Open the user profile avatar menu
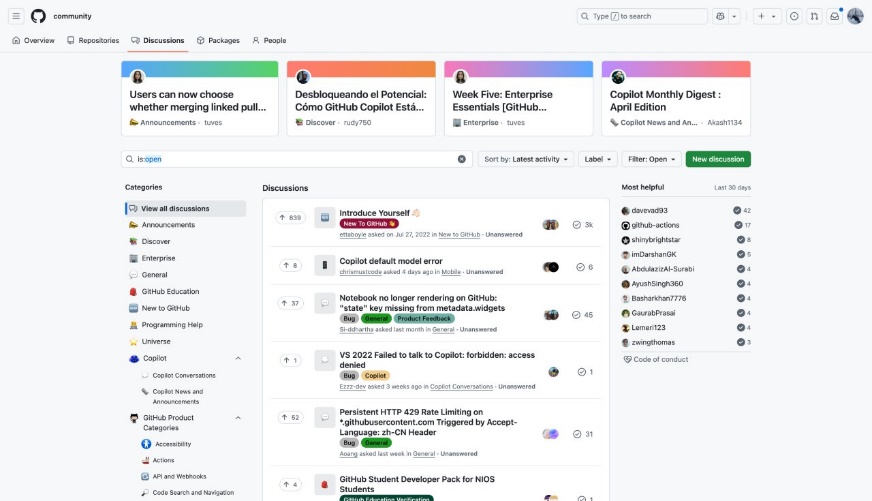The height and width of the screenshot is (501, 872). click(855, 16)
